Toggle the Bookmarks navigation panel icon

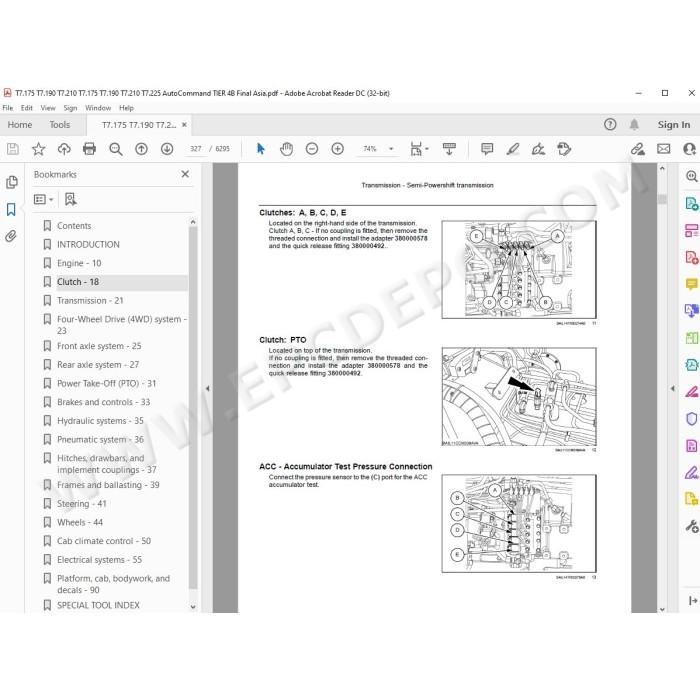(x=11, y=209)
